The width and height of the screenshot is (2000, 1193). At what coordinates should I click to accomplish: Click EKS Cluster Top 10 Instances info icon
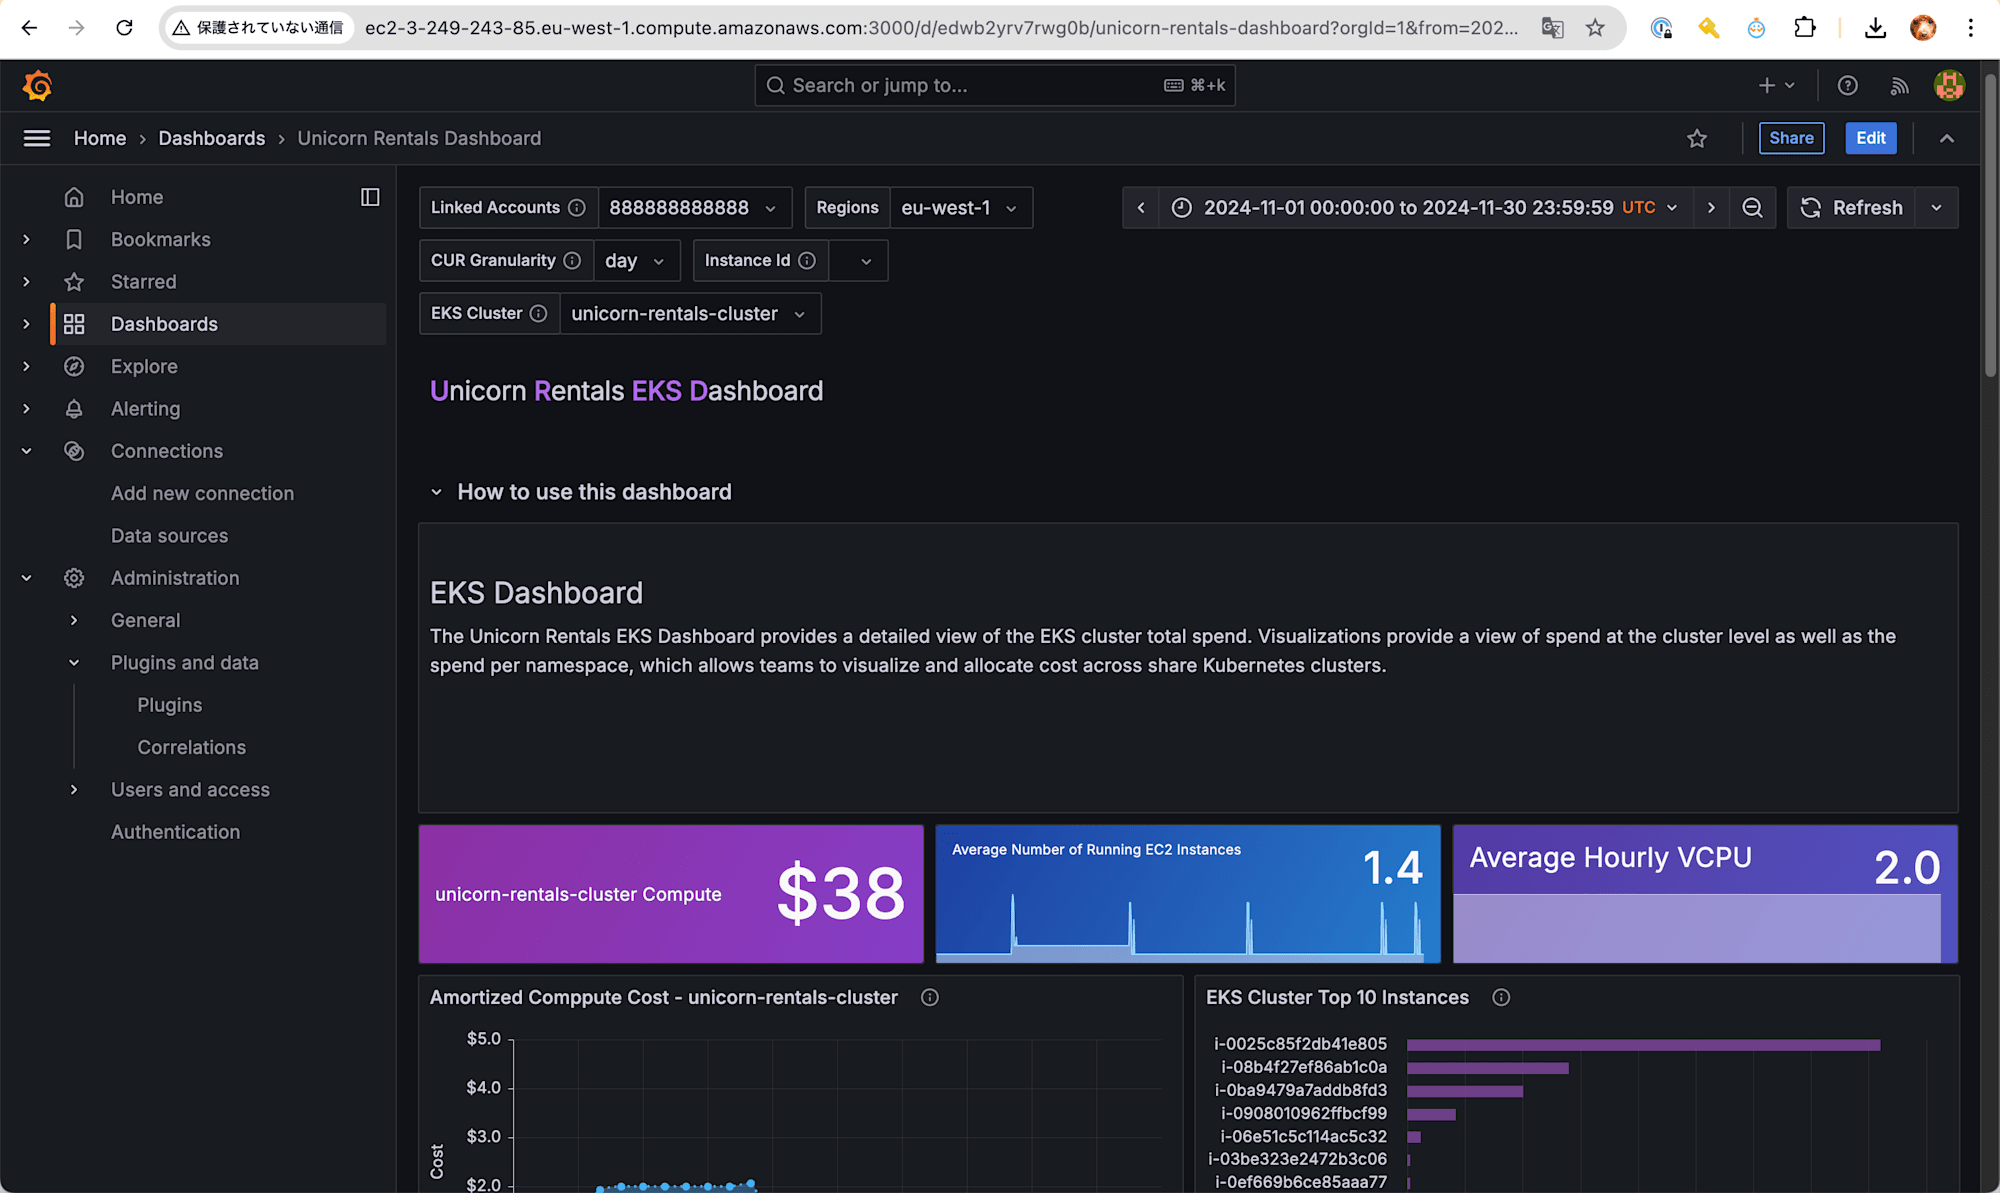point(1501,998)
